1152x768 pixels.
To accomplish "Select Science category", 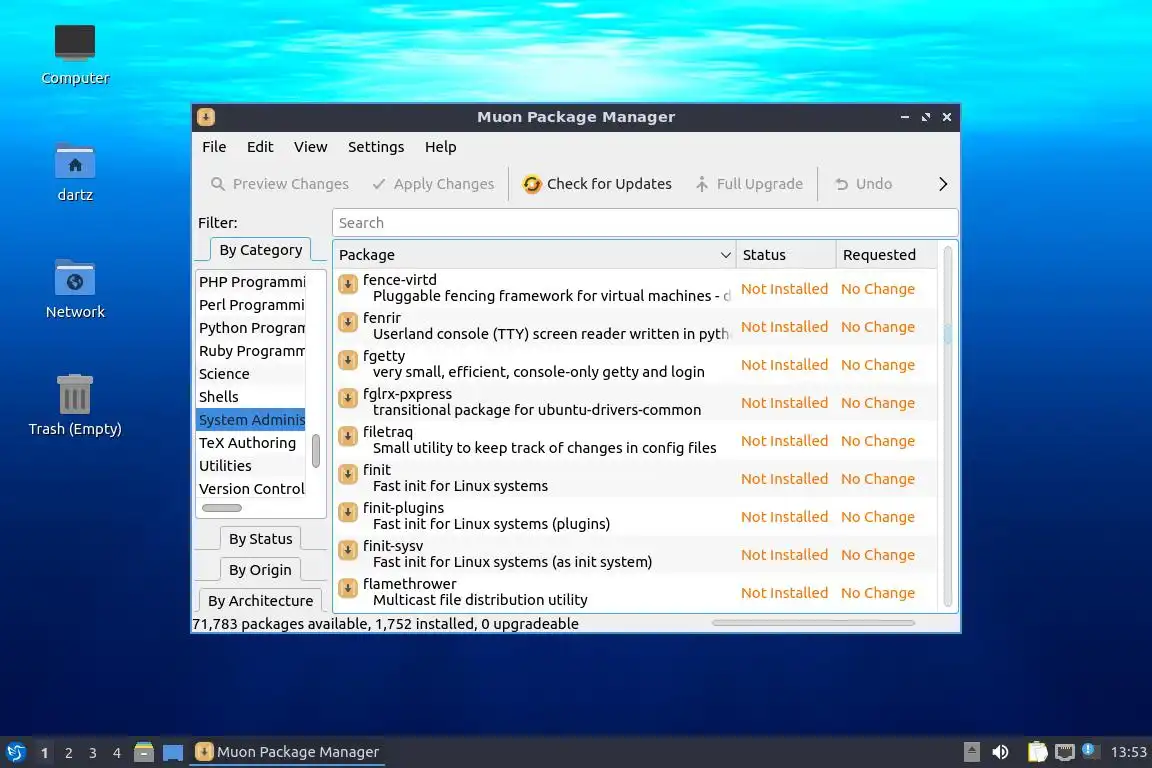I will [x=251, y=373].
